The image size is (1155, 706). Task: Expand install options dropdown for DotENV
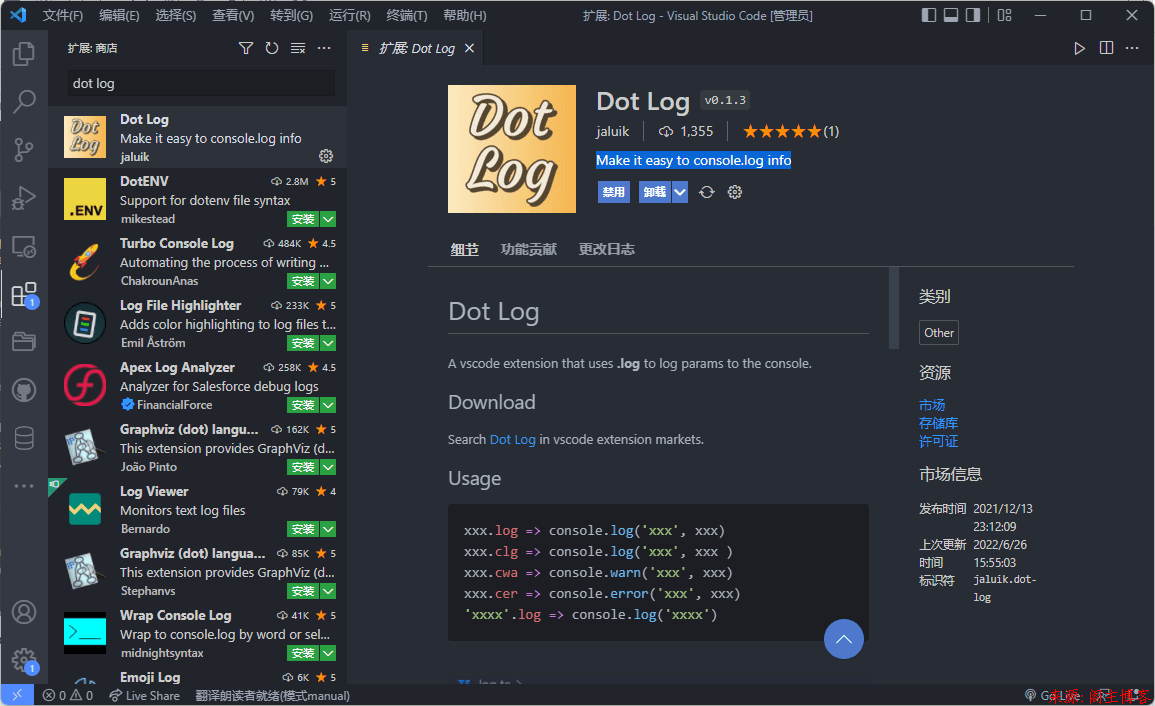click(x=329, y=219)
